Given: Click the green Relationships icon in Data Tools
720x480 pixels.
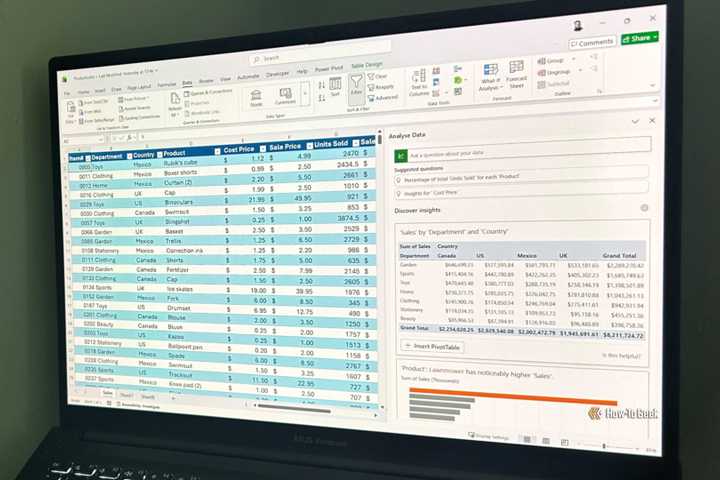Looking at the screenshot, I should click(457, 80).
